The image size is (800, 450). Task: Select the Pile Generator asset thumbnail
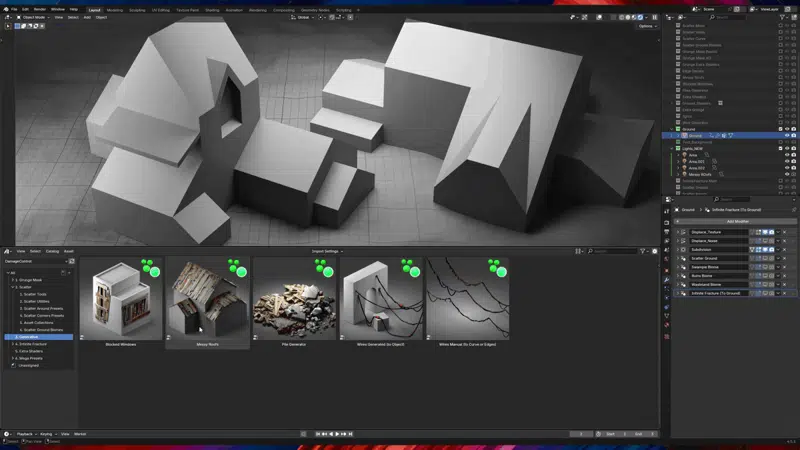click(x=294, y=299)
